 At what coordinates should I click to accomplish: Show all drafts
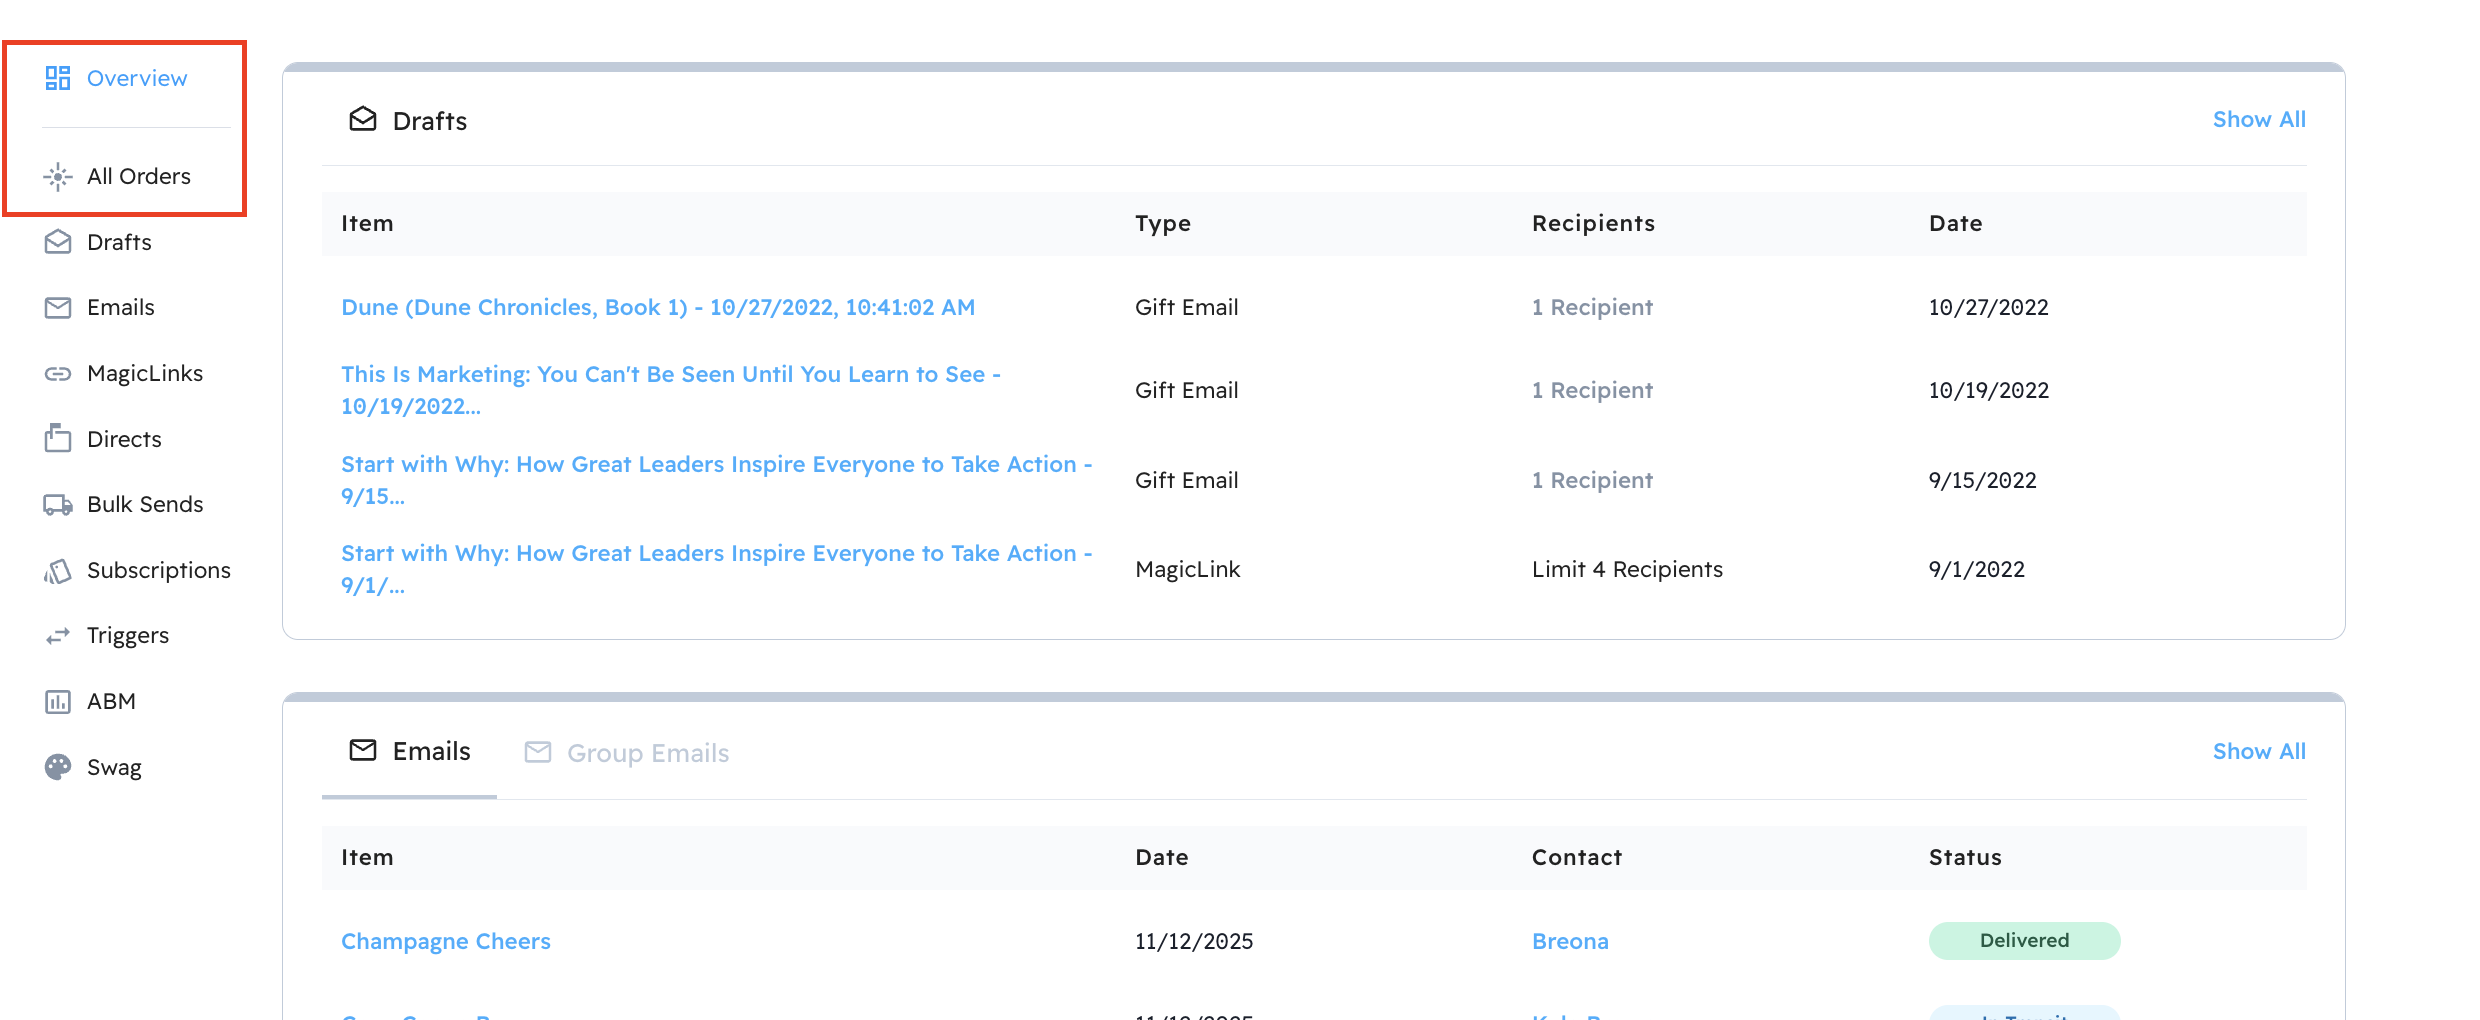(2258, 120)
